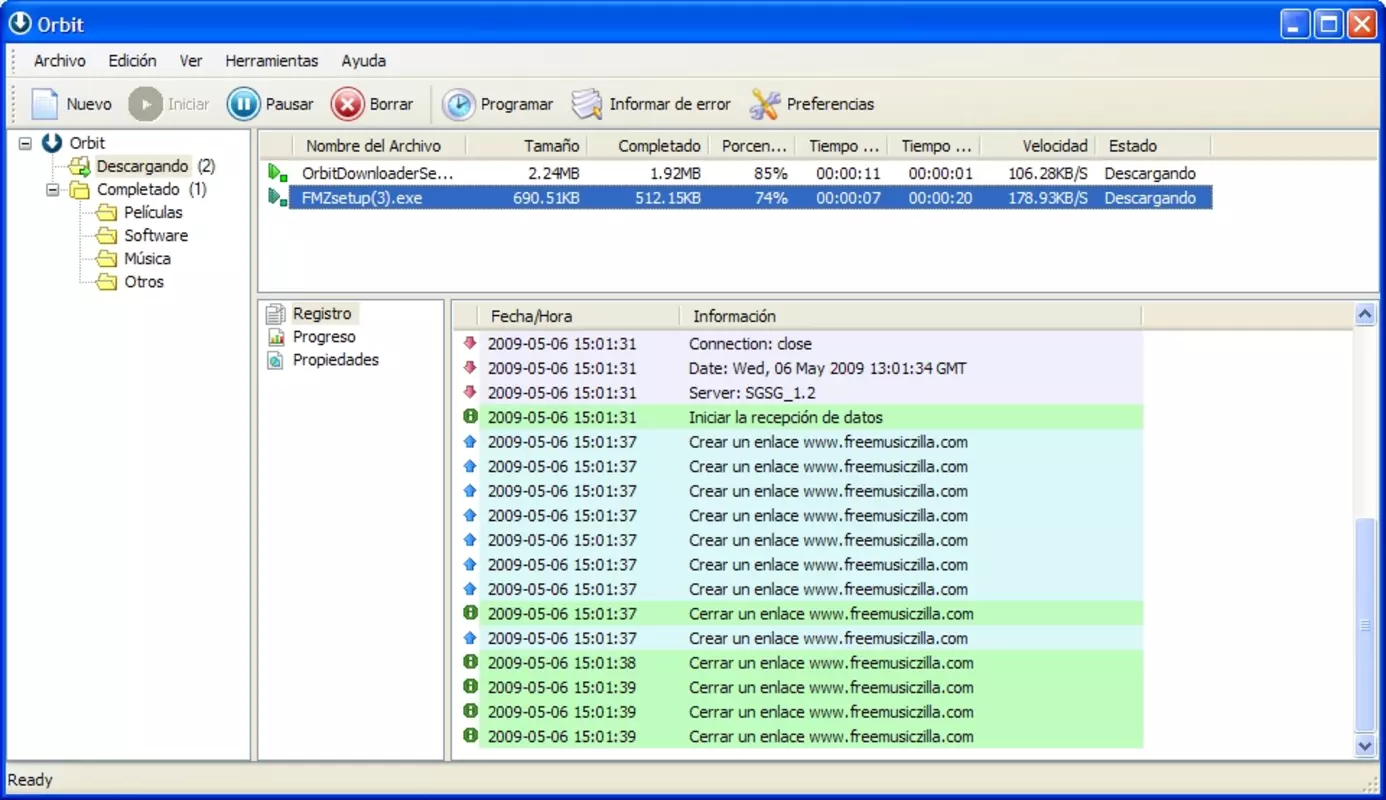Sort by Estado column header
Viewport: 1386px width, 800px height.
click(x=1155, y=146)
